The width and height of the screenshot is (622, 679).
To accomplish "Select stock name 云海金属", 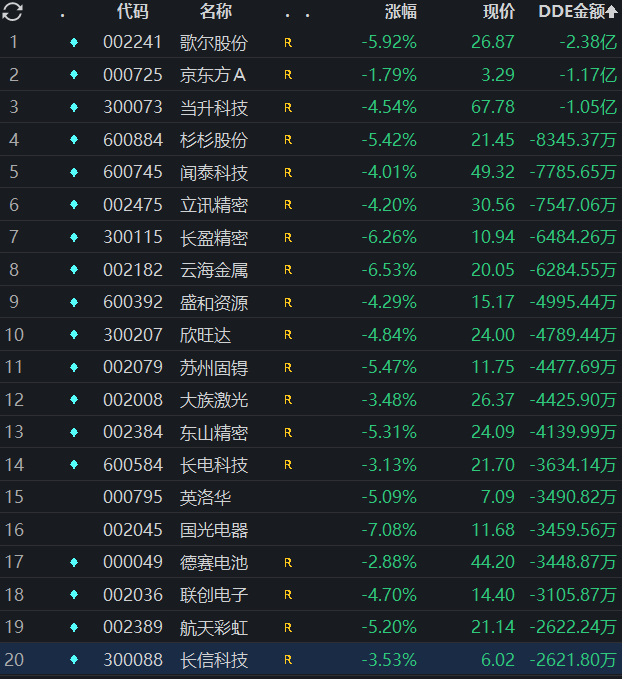I will [214, 270].
